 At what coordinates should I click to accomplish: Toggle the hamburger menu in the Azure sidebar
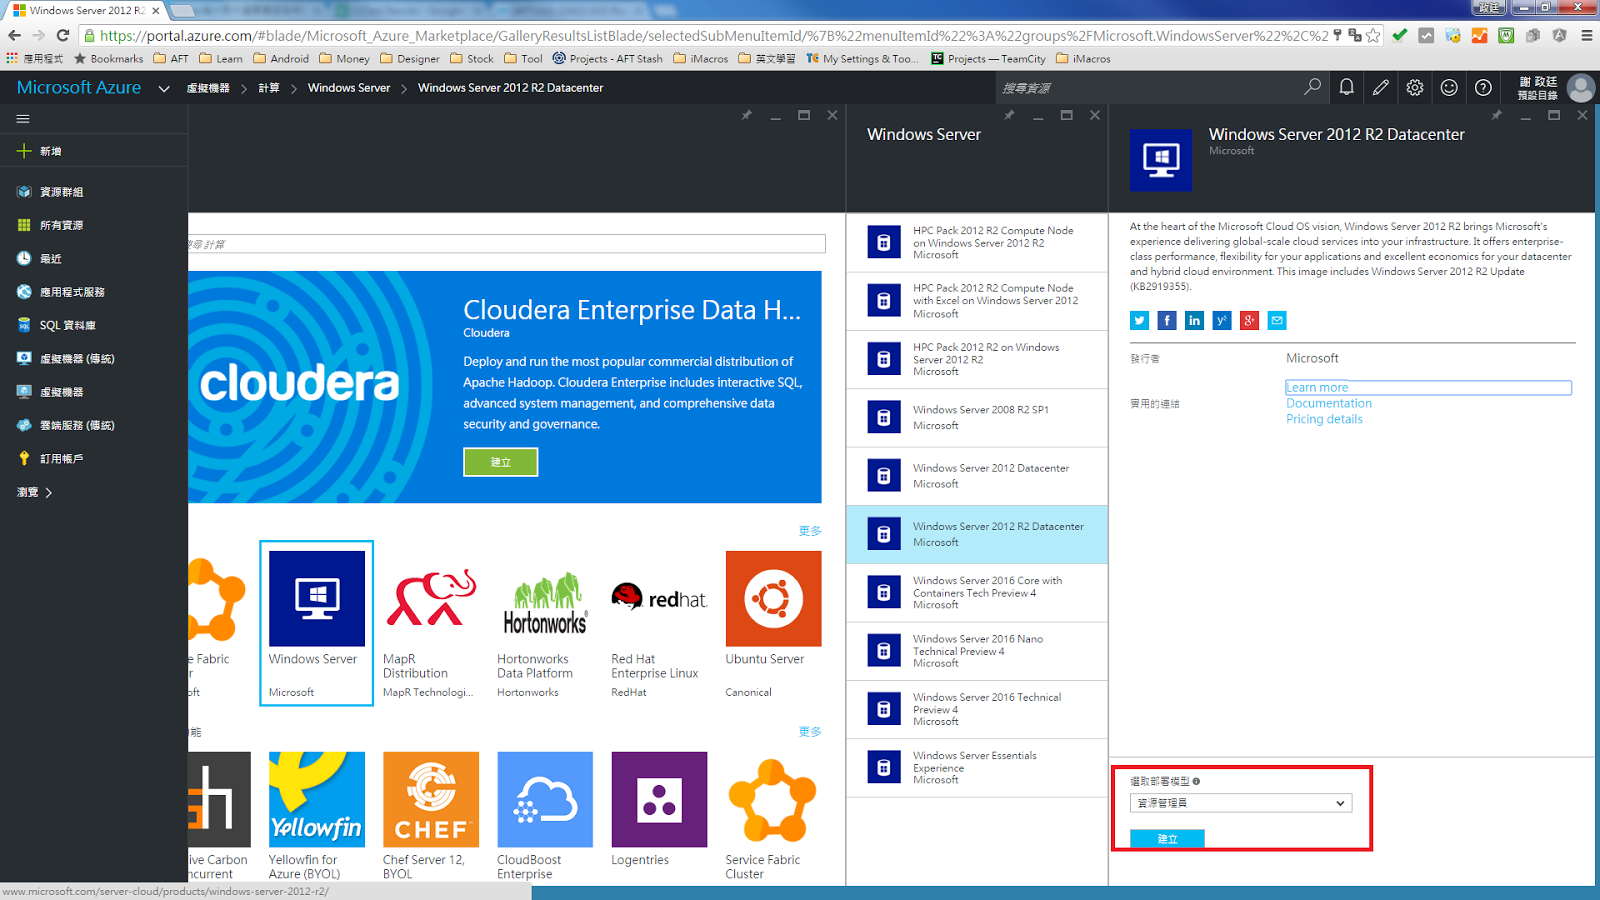pyautogui.click(x=23, y=119)
